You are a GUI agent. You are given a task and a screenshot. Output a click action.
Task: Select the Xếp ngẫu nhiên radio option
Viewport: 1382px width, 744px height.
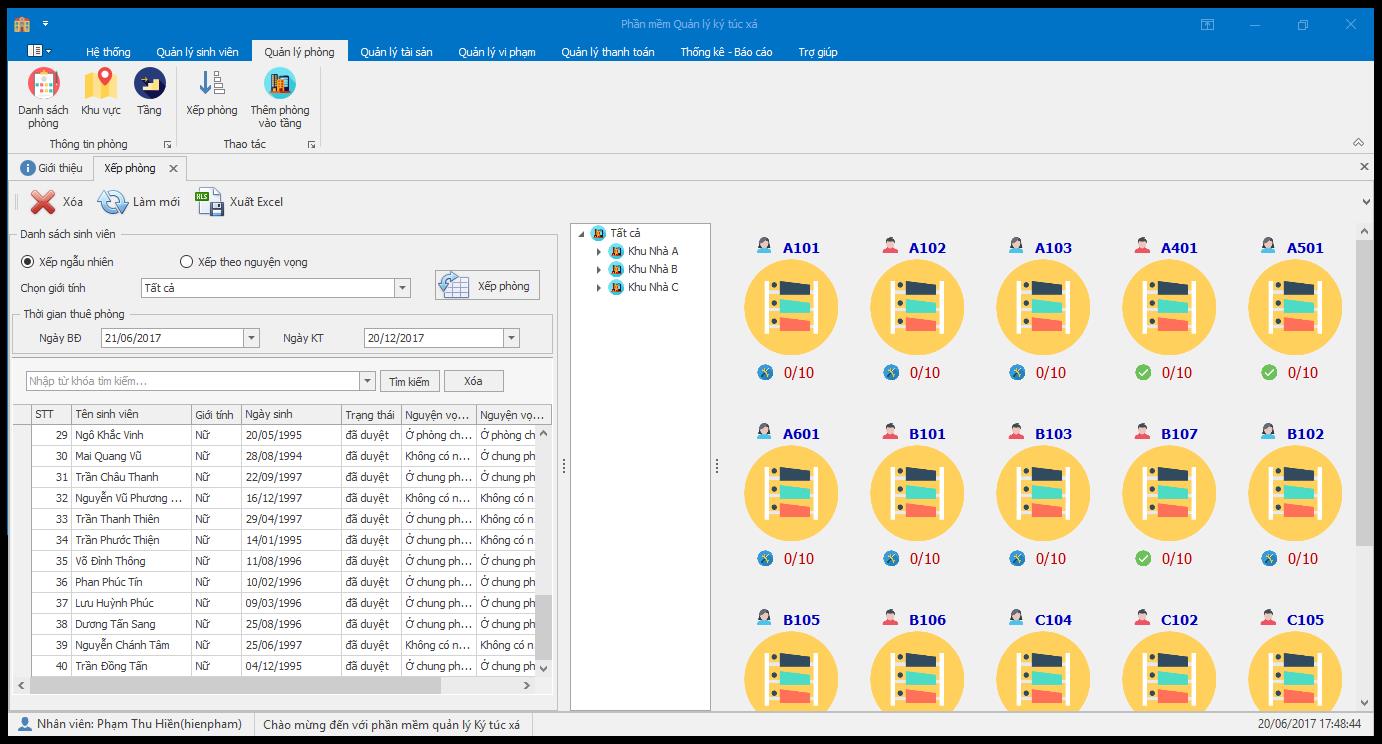[28, 262]
